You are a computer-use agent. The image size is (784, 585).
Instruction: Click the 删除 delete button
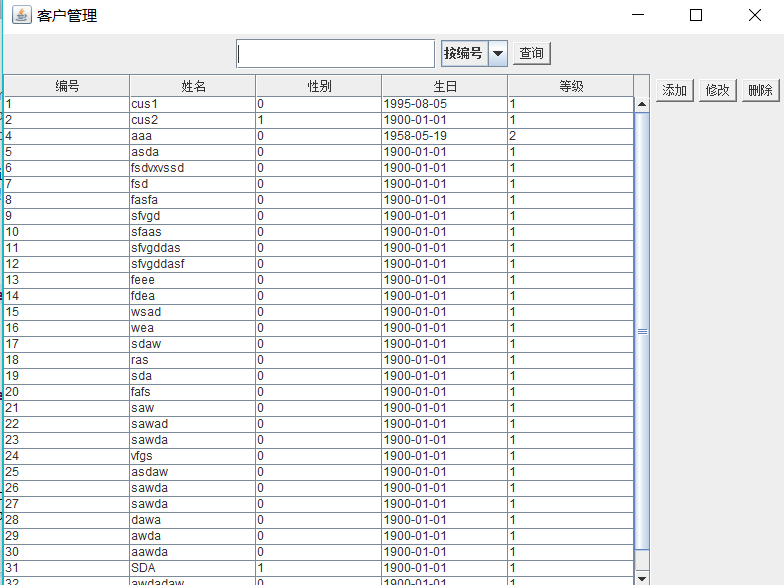pyautogui.click(x=760, y=90)
